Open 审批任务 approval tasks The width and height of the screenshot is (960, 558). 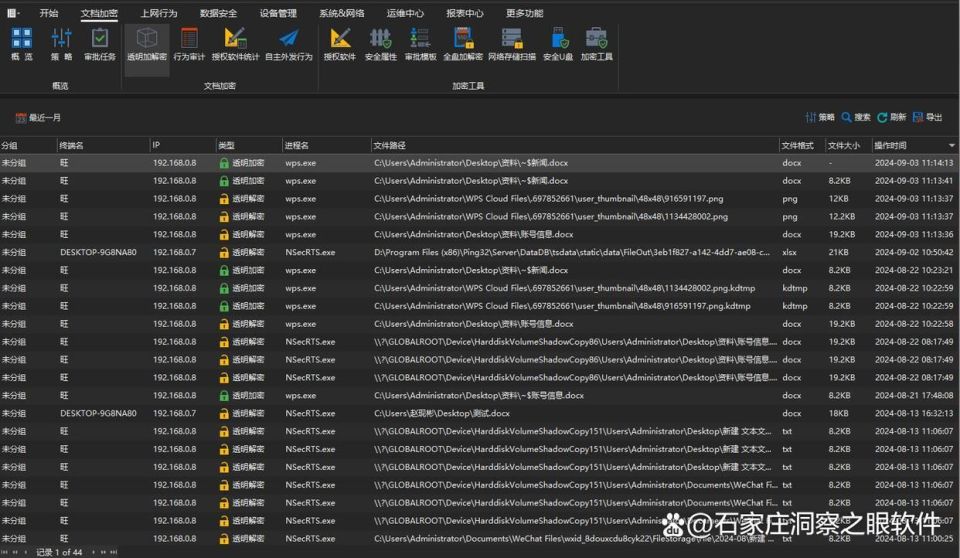pyautogui.click(x=100, y=44)
